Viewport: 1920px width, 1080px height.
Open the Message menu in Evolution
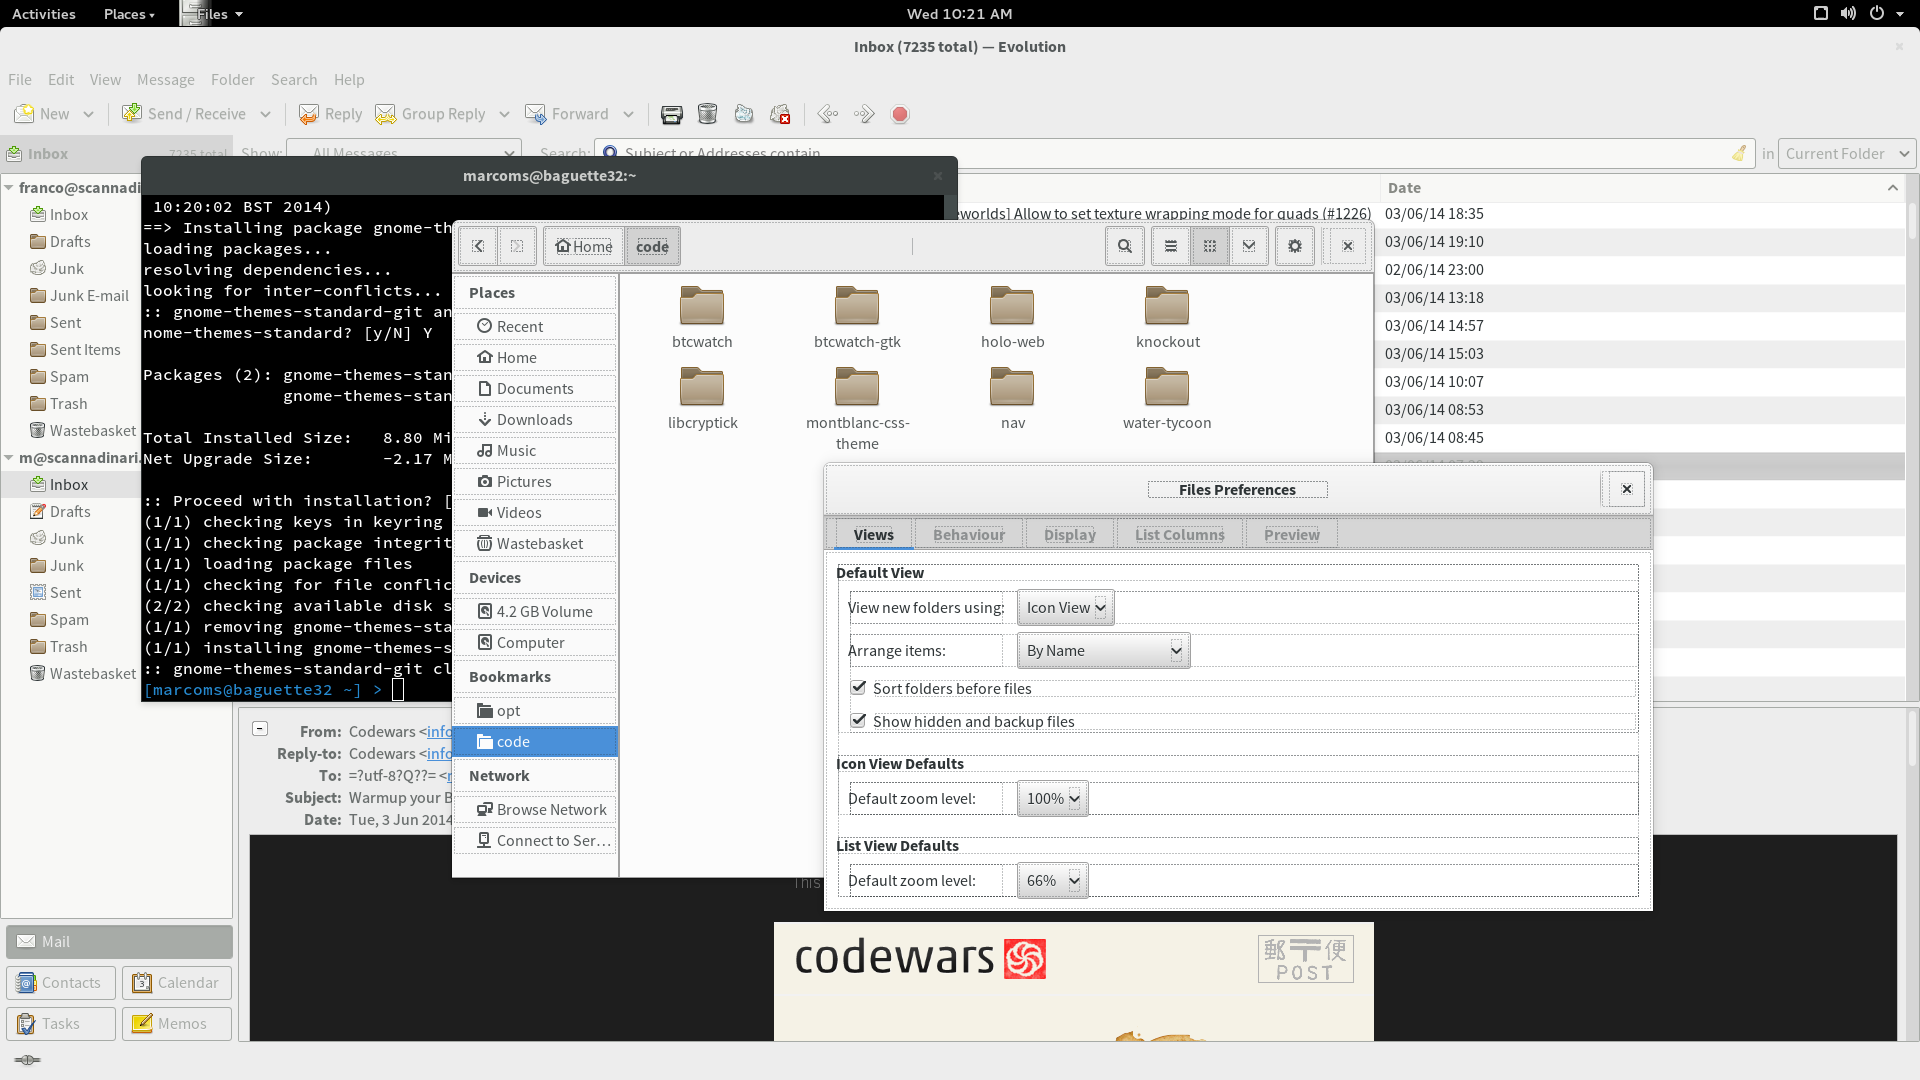click(166, 79)
